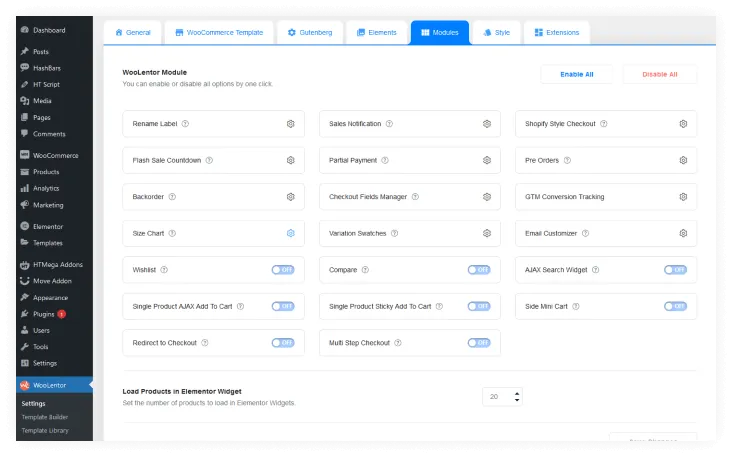The image size is (732, 457).
Task: Show help for Redirect to Checkout
Action: point(205,343)
